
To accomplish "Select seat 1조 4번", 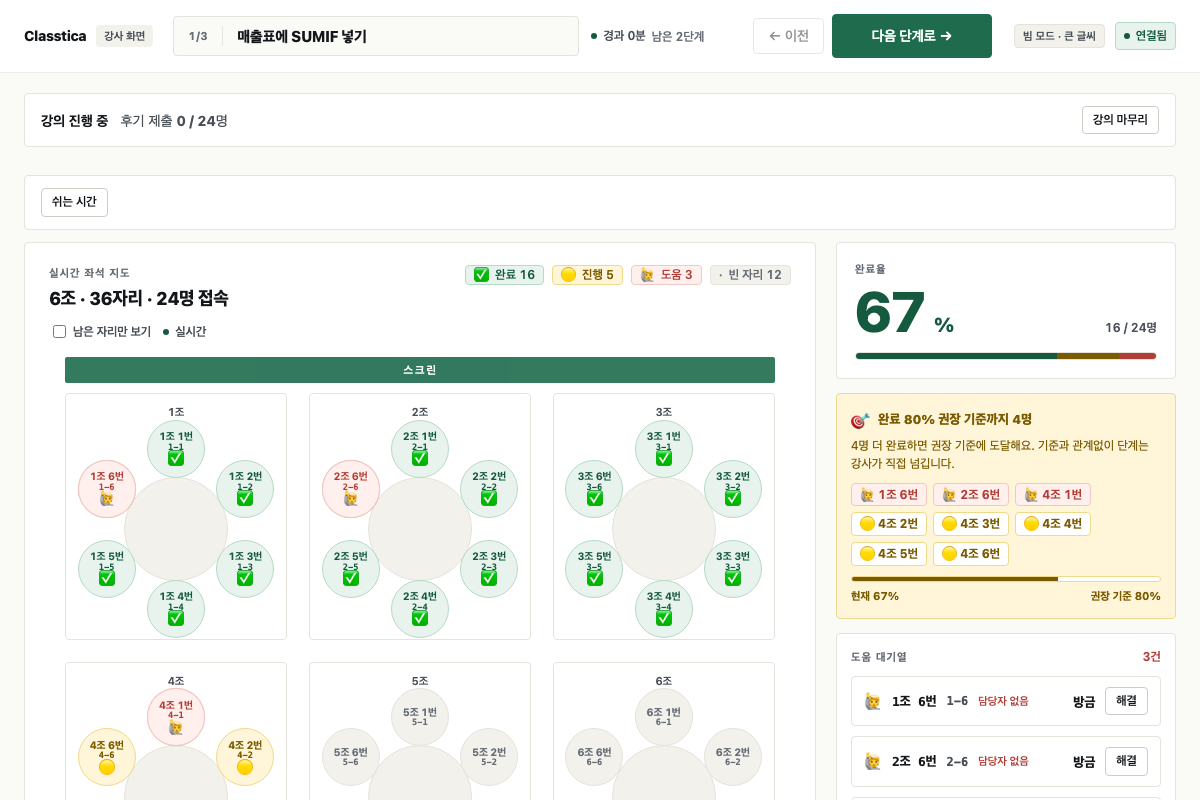I will [176, 609].
